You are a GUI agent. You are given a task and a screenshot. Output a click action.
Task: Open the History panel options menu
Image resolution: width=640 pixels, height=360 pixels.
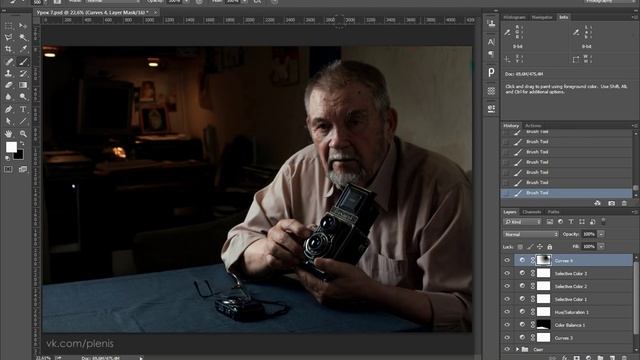(634, 126)
